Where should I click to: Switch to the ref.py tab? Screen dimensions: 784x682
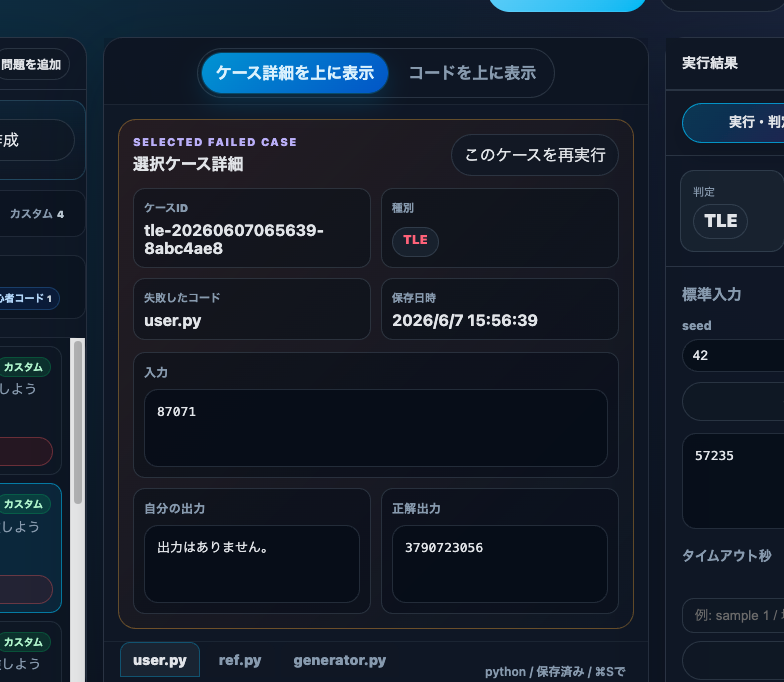click(x=240, y=660)
